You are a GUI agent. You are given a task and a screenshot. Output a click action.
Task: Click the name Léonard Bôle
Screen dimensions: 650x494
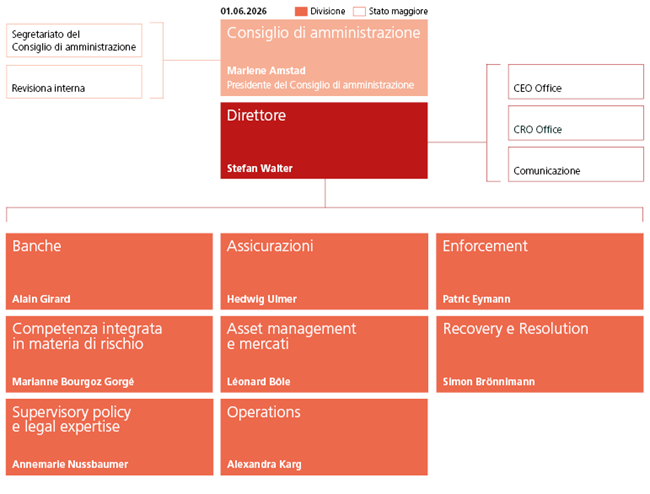pos(258,382)
